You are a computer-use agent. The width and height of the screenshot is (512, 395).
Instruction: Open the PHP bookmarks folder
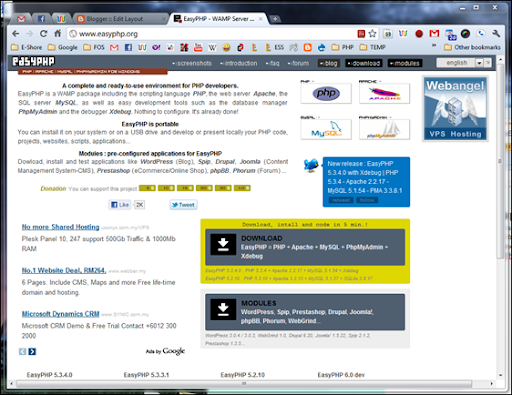[x=343, y=48]
